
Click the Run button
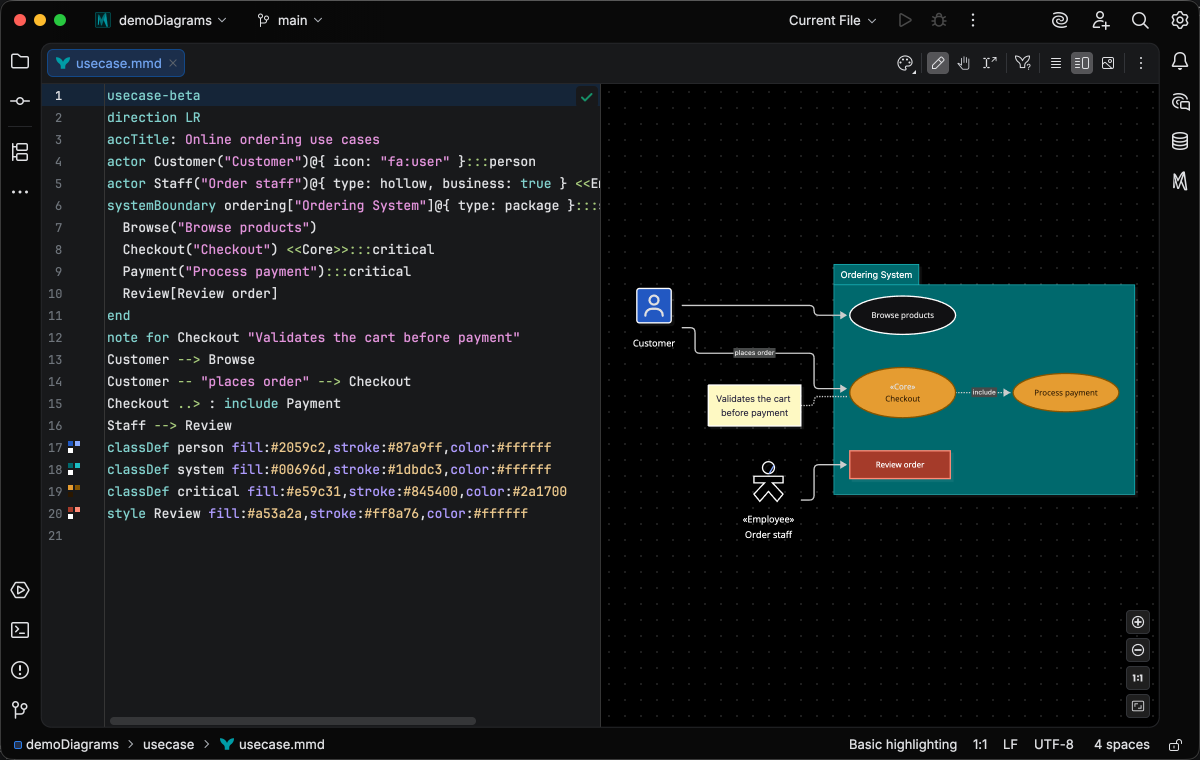coord(905,20)
